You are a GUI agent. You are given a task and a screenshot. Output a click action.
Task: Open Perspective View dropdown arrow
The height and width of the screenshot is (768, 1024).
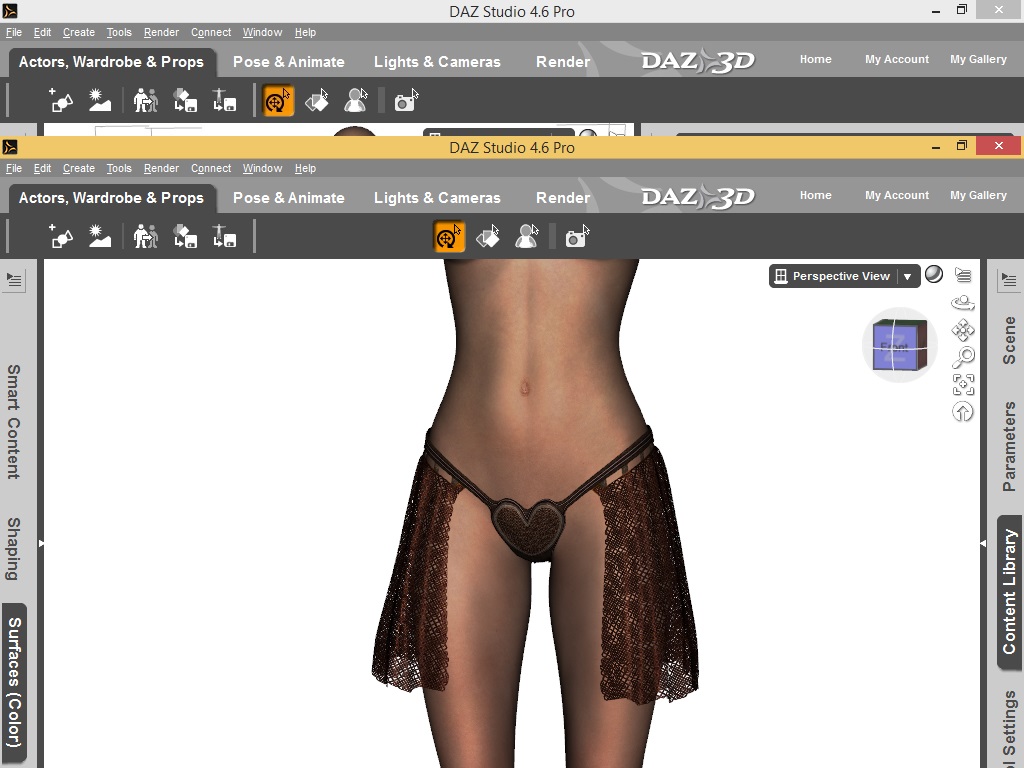pyautogui.click(x=908, y=276)
